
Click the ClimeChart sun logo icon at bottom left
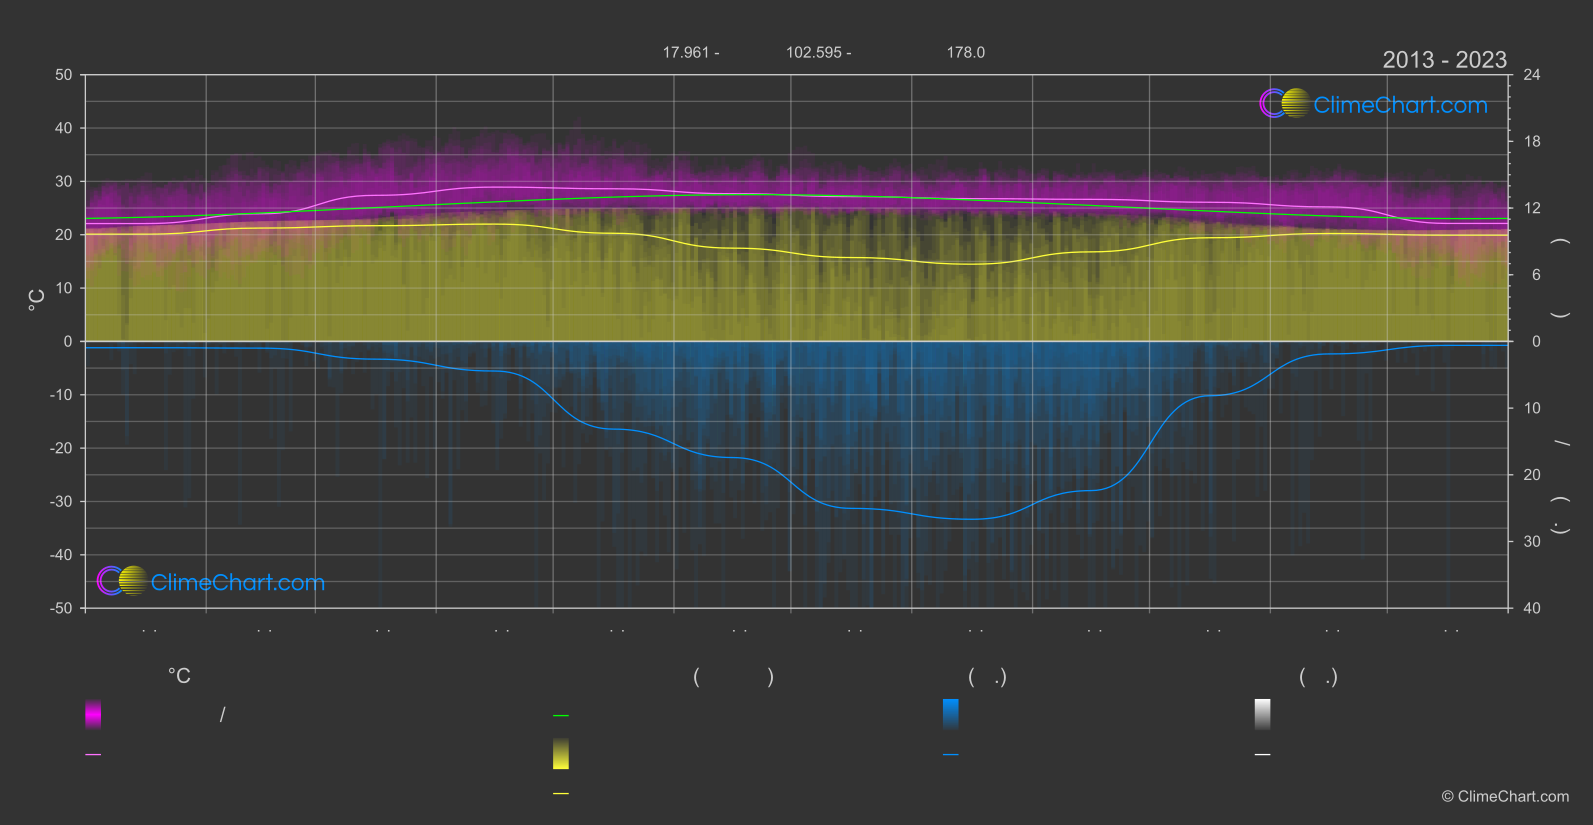(x=122, y=581)
